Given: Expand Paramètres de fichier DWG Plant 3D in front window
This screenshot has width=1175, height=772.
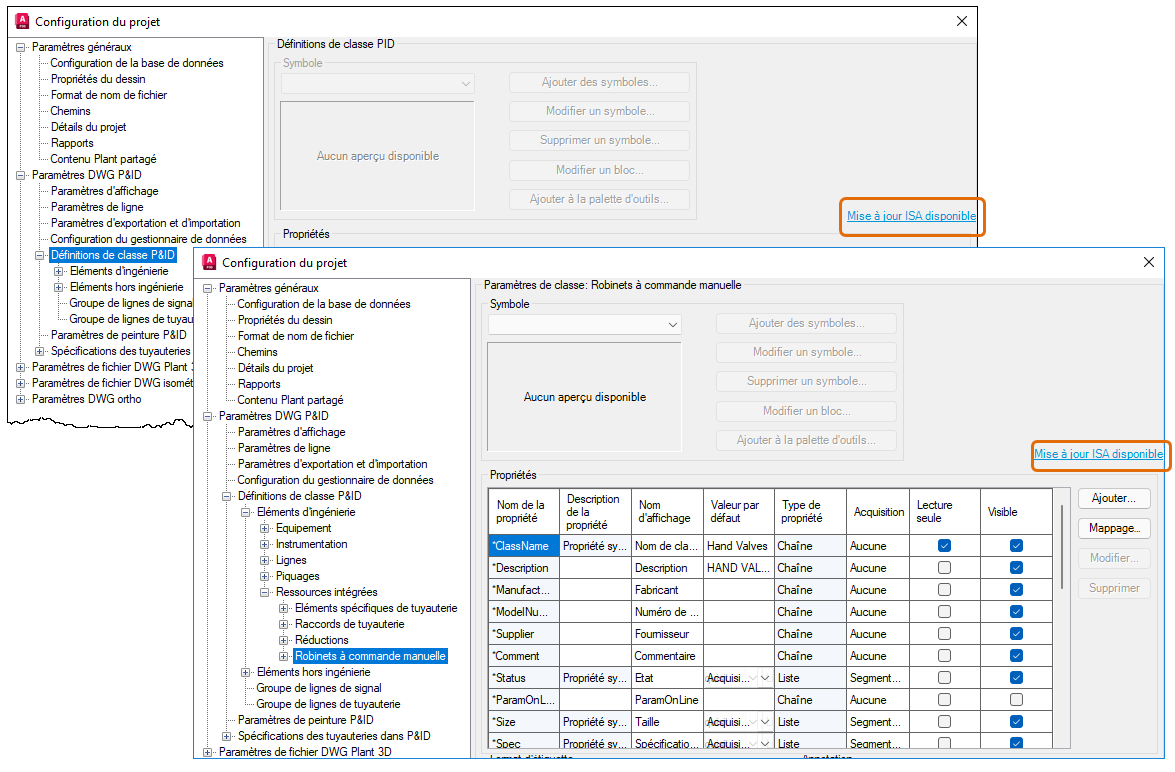Looking at the screenshot, I should click(x=208, y=752).
